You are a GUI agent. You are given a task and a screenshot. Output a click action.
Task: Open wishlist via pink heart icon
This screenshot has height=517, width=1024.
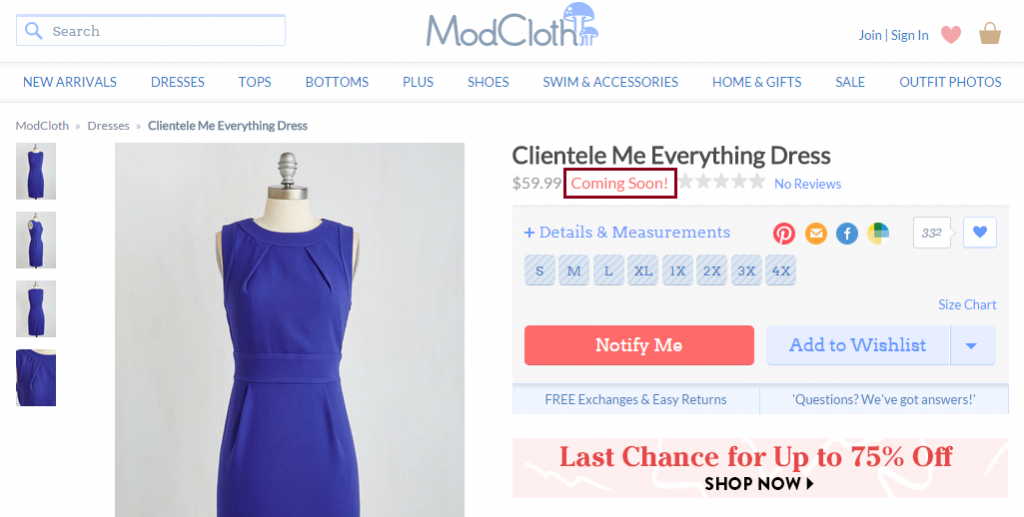(x=951, y=35)
